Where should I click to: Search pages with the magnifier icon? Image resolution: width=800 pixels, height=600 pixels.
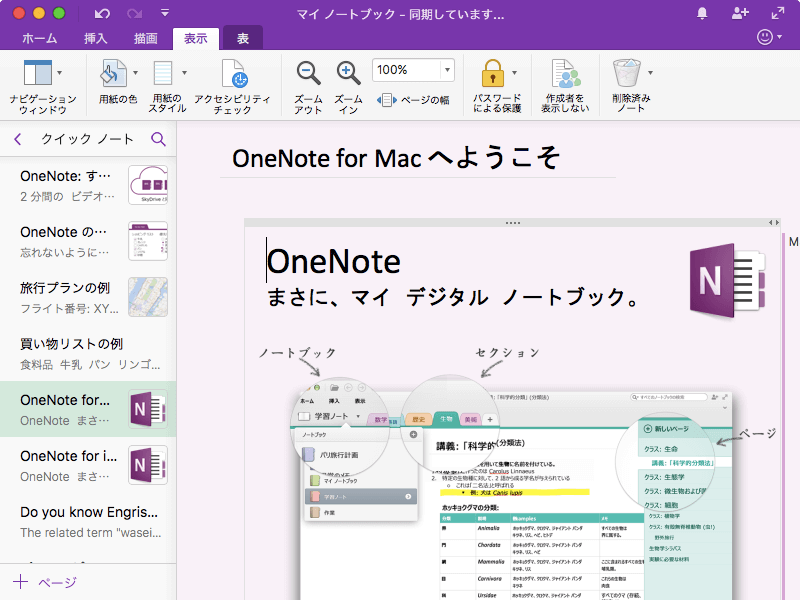pyautogui.click(x=158, y=139)
